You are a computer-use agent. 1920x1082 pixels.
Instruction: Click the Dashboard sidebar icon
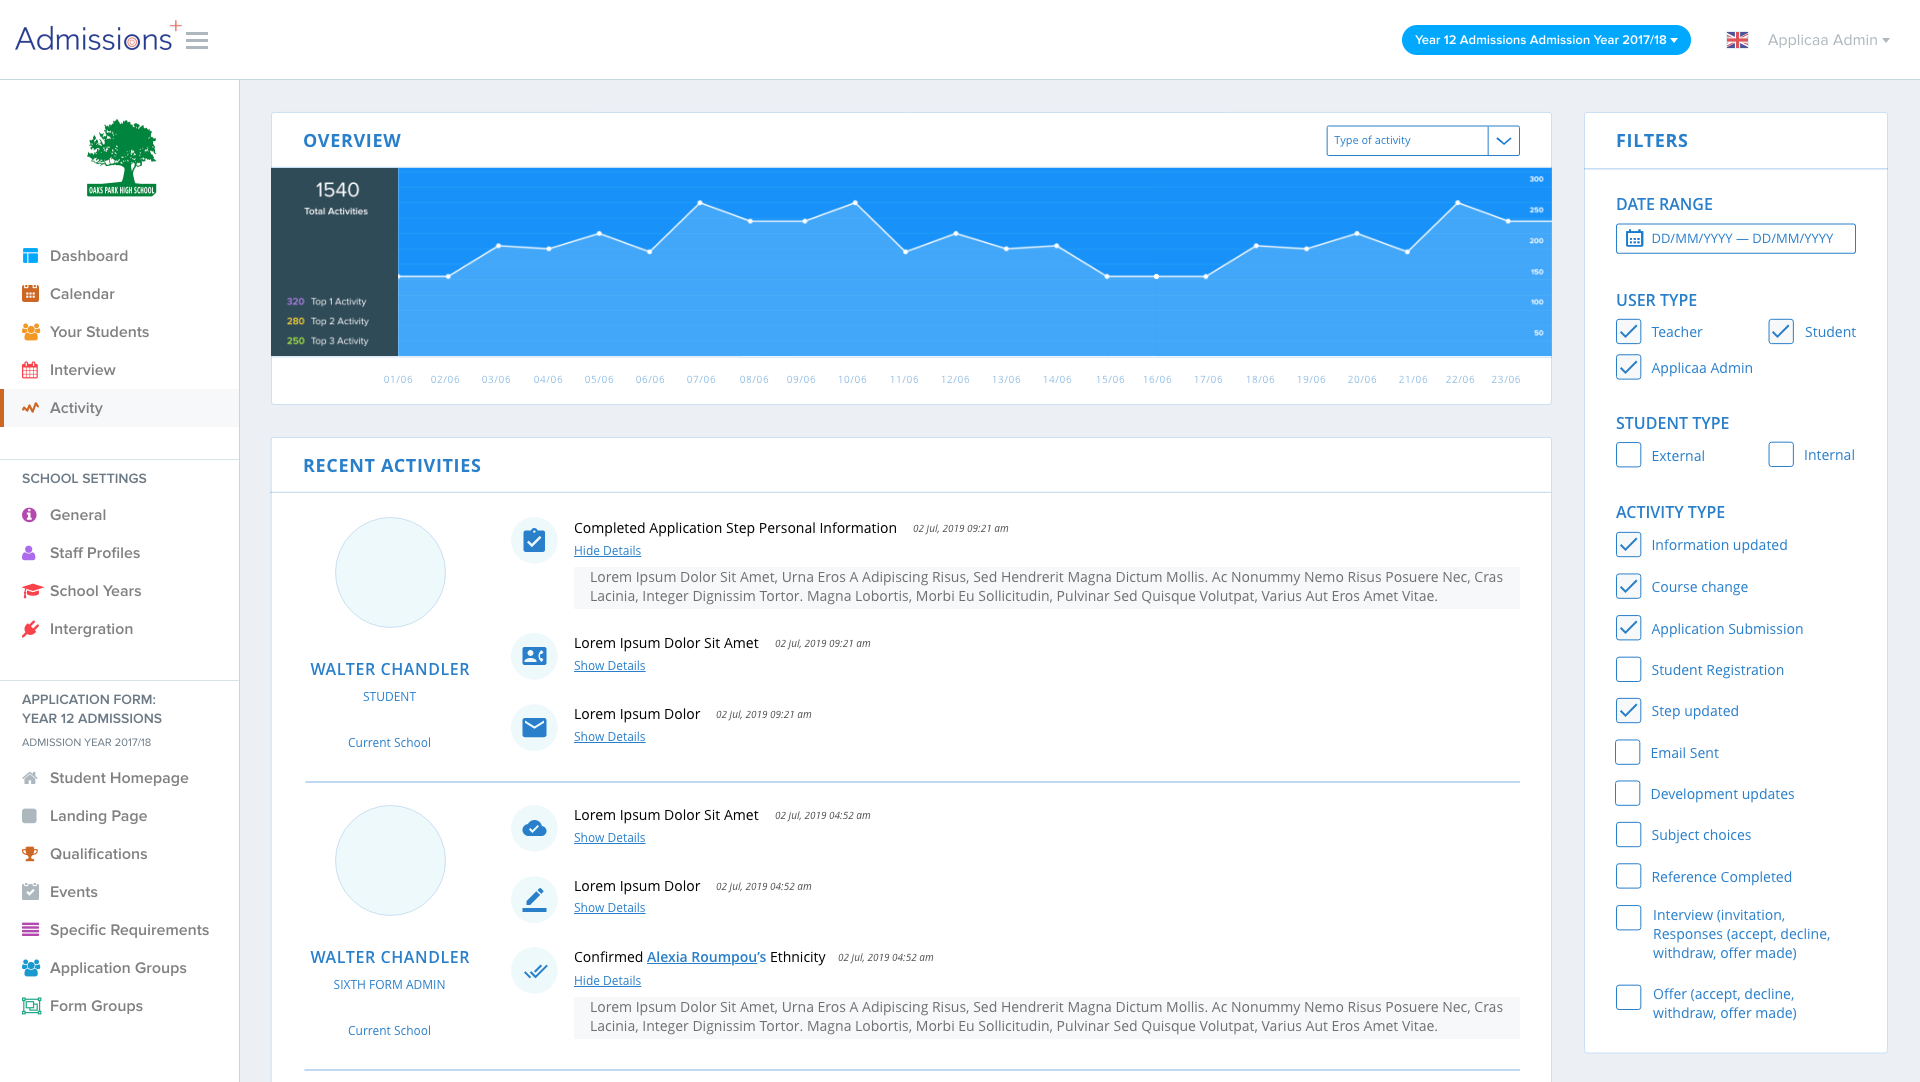point(30,256)
